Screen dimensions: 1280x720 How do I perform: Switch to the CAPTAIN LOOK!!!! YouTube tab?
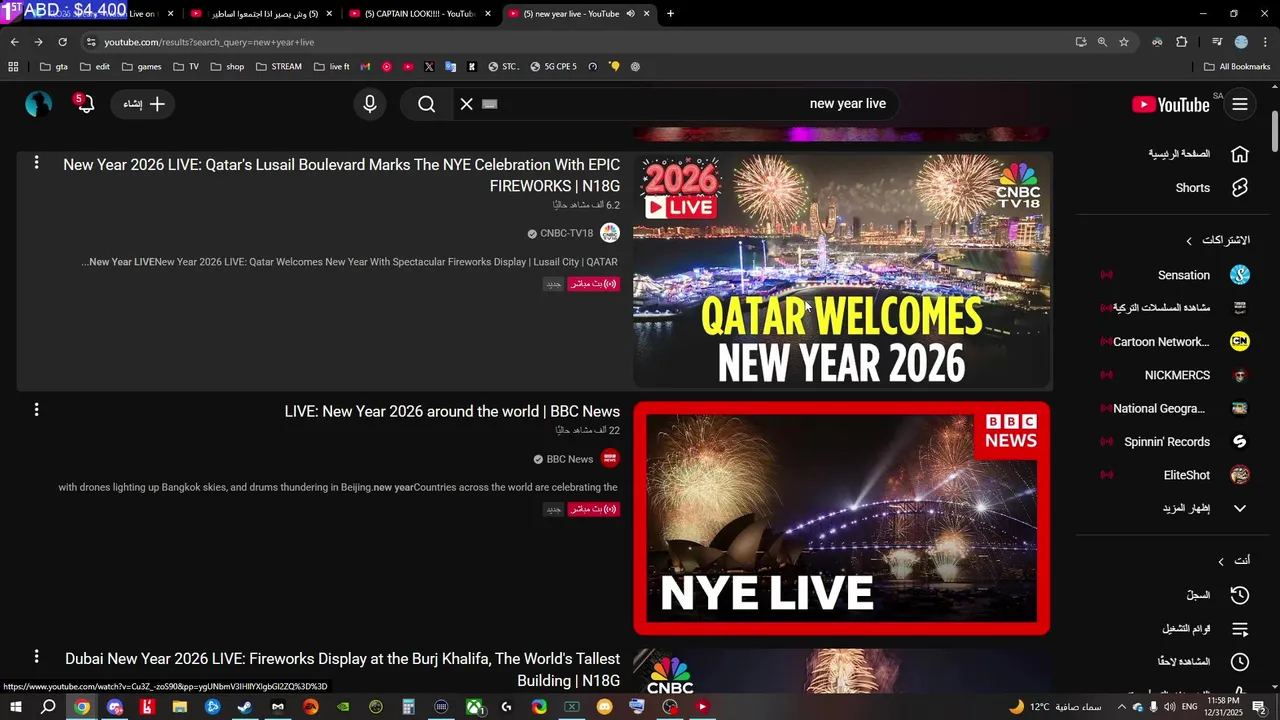[420, 14]
